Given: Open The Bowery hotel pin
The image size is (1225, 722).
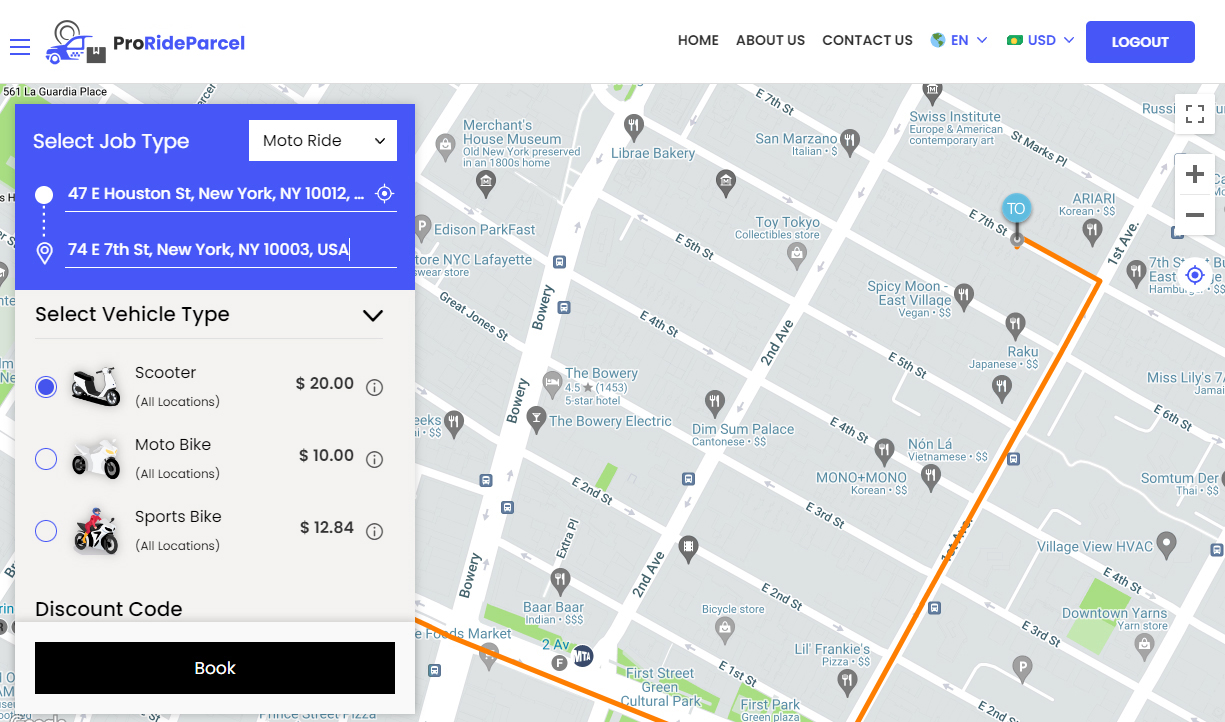Looking at the screenshot, I should point(551,382).
